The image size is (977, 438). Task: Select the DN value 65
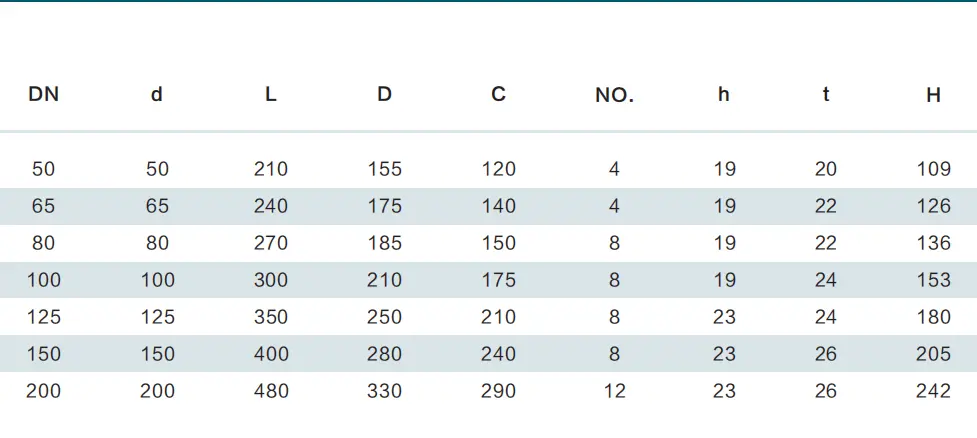point(44,206)
